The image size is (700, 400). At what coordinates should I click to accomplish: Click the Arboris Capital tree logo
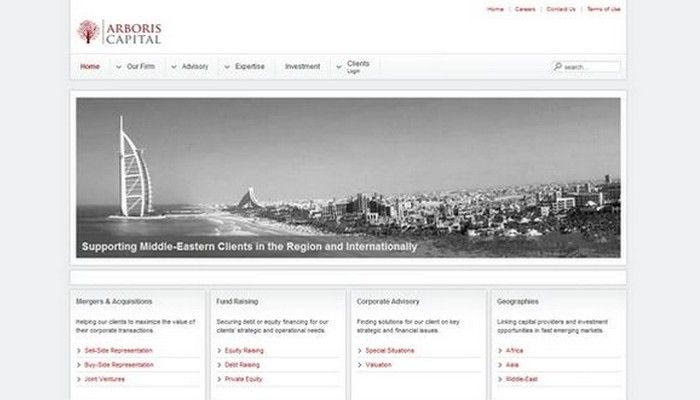(x=88, y=32)
